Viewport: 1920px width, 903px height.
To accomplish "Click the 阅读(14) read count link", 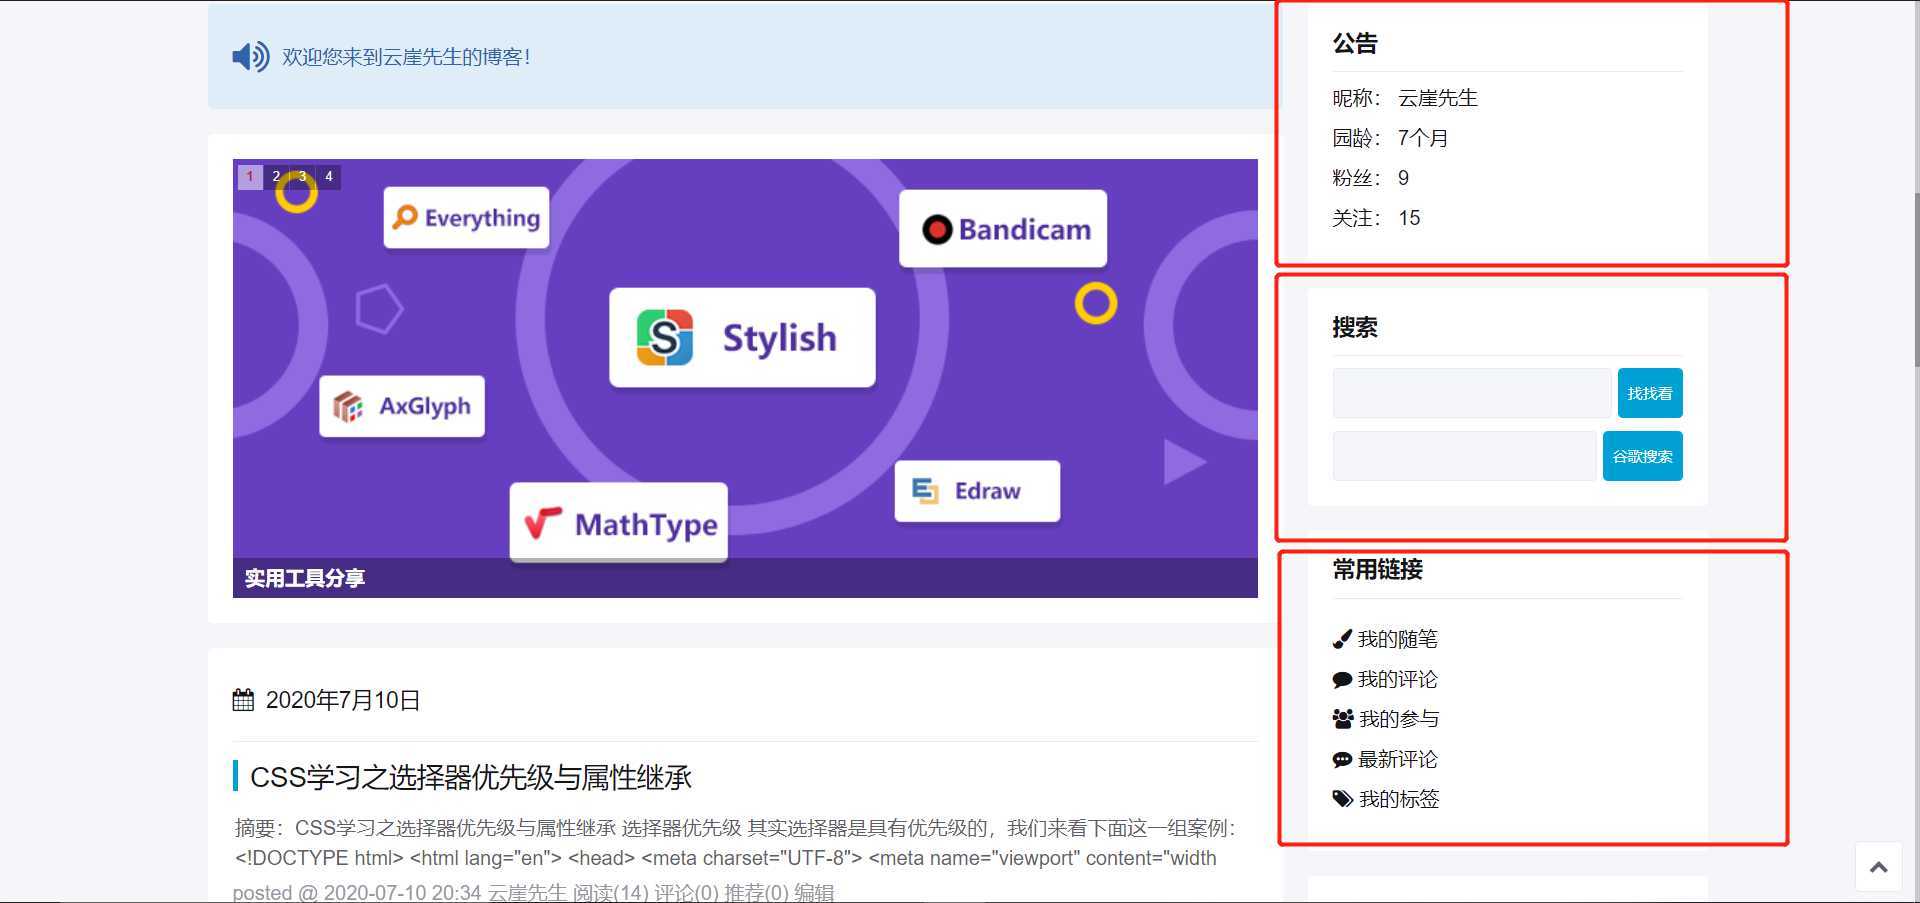I will pos(610,892).
